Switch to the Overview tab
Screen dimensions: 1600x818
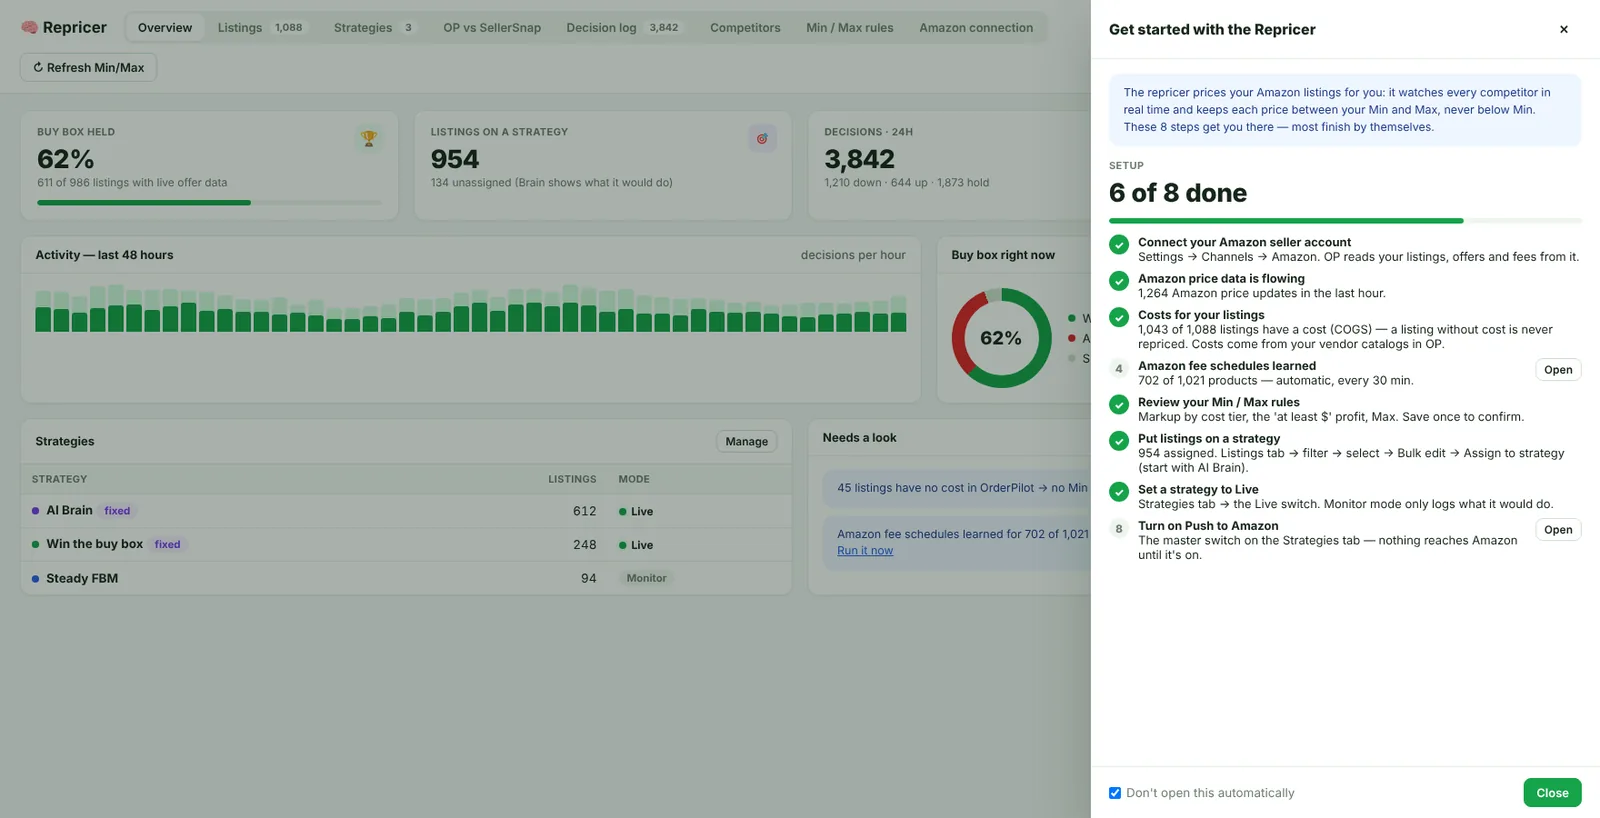[x=165, y=28]
